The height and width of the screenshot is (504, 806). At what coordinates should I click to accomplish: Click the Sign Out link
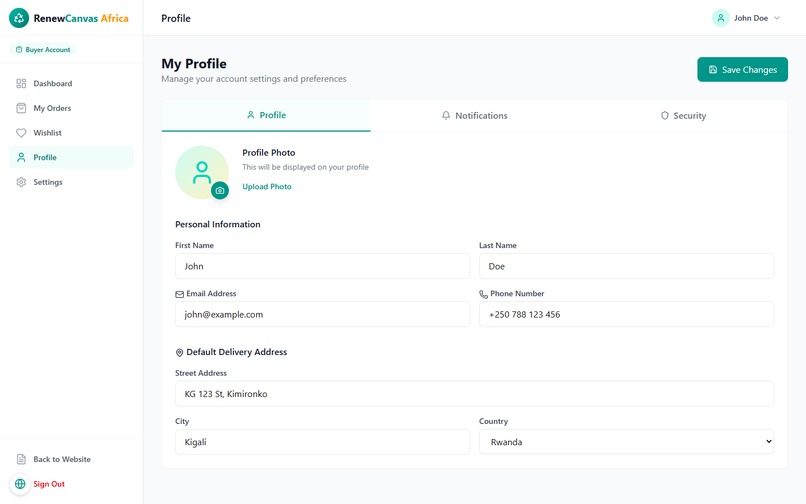[x=49, y=484]
